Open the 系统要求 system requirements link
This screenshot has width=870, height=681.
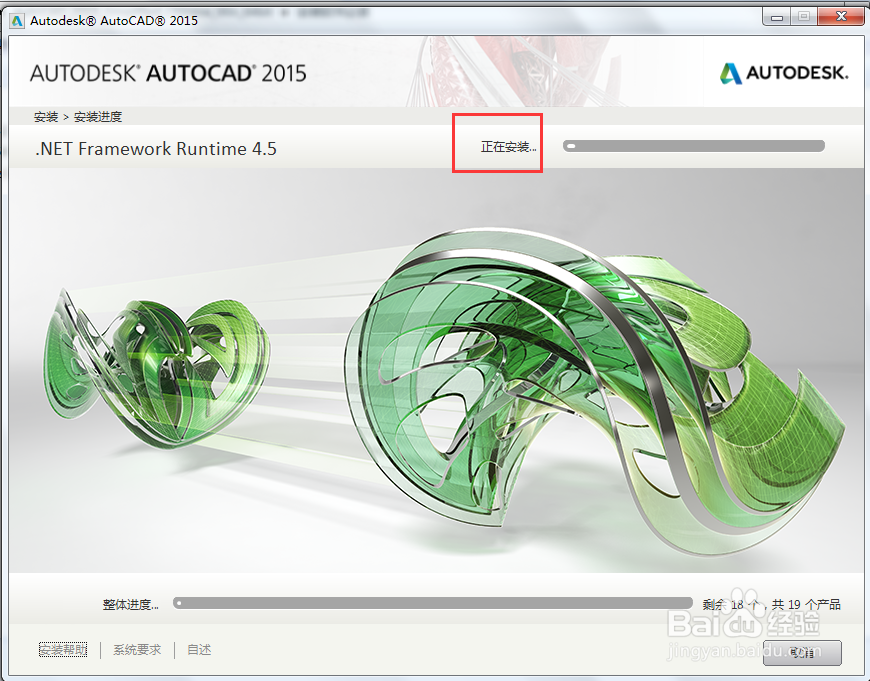(137, 649)
